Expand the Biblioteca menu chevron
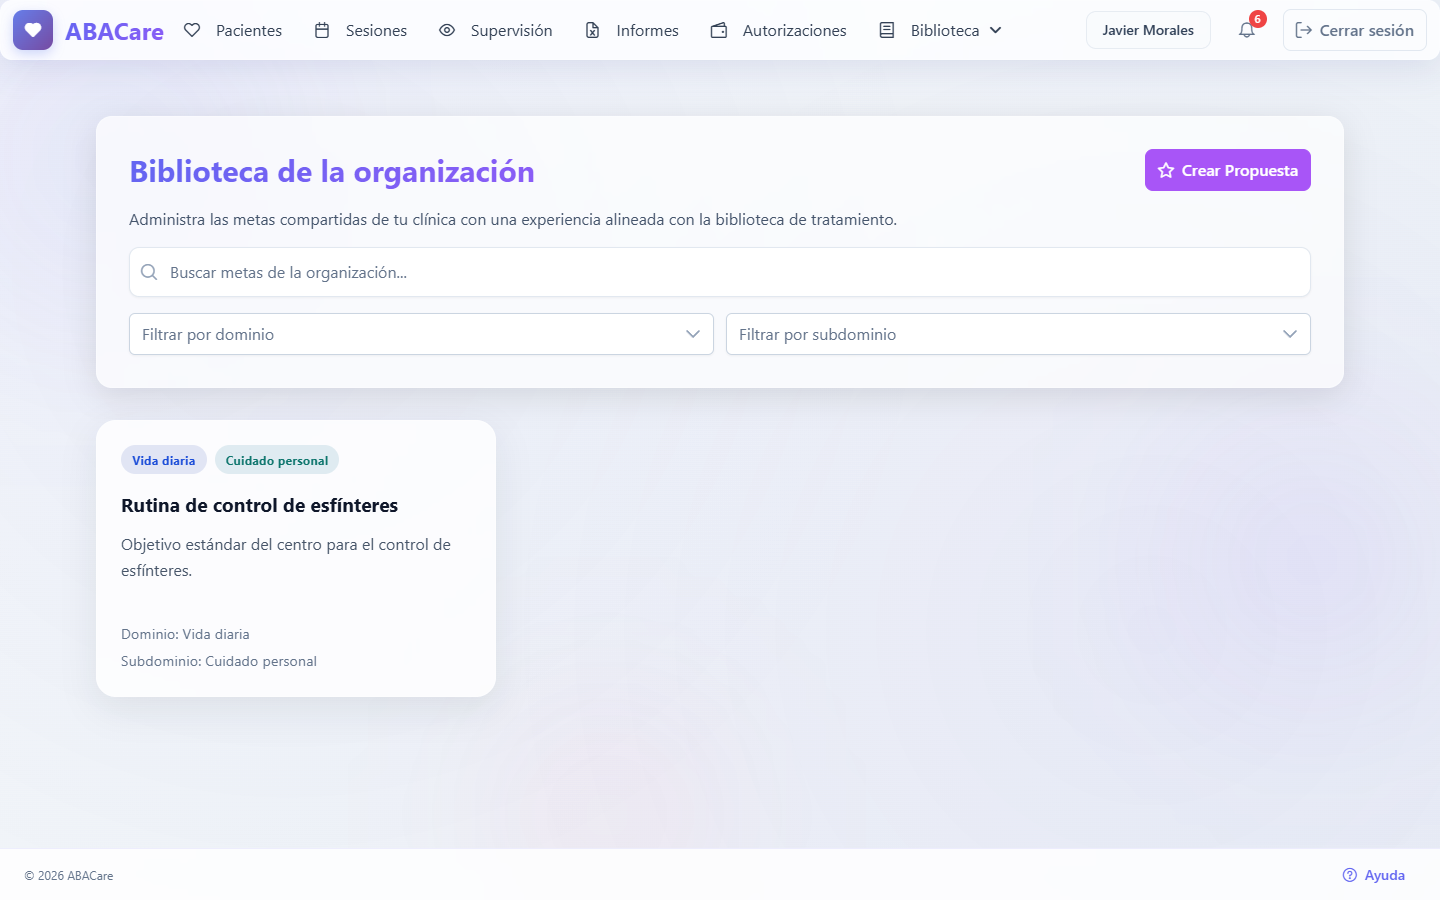 click(x=996, y=30)
